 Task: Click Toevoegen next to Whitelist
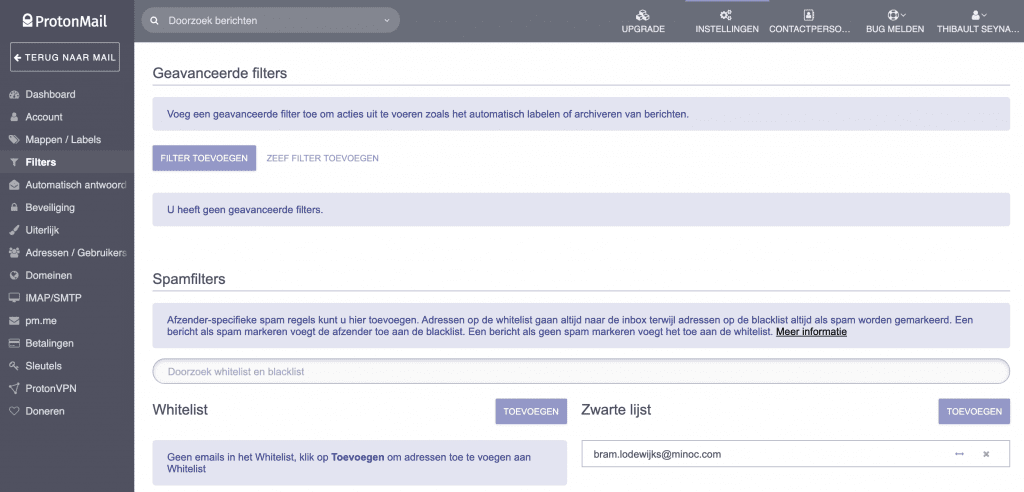[531, 412]
